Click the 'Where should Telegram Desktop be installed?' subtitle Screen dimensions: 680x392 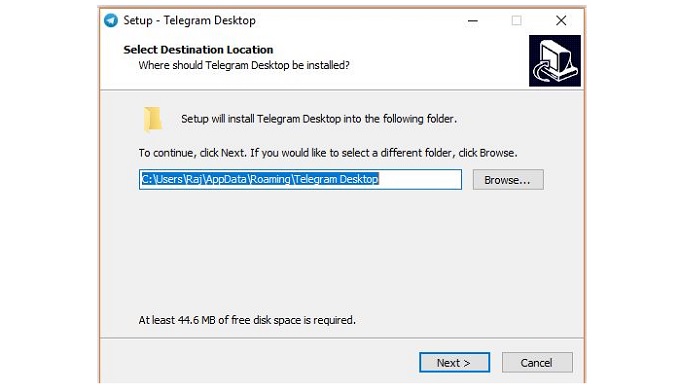pos(244,65)
